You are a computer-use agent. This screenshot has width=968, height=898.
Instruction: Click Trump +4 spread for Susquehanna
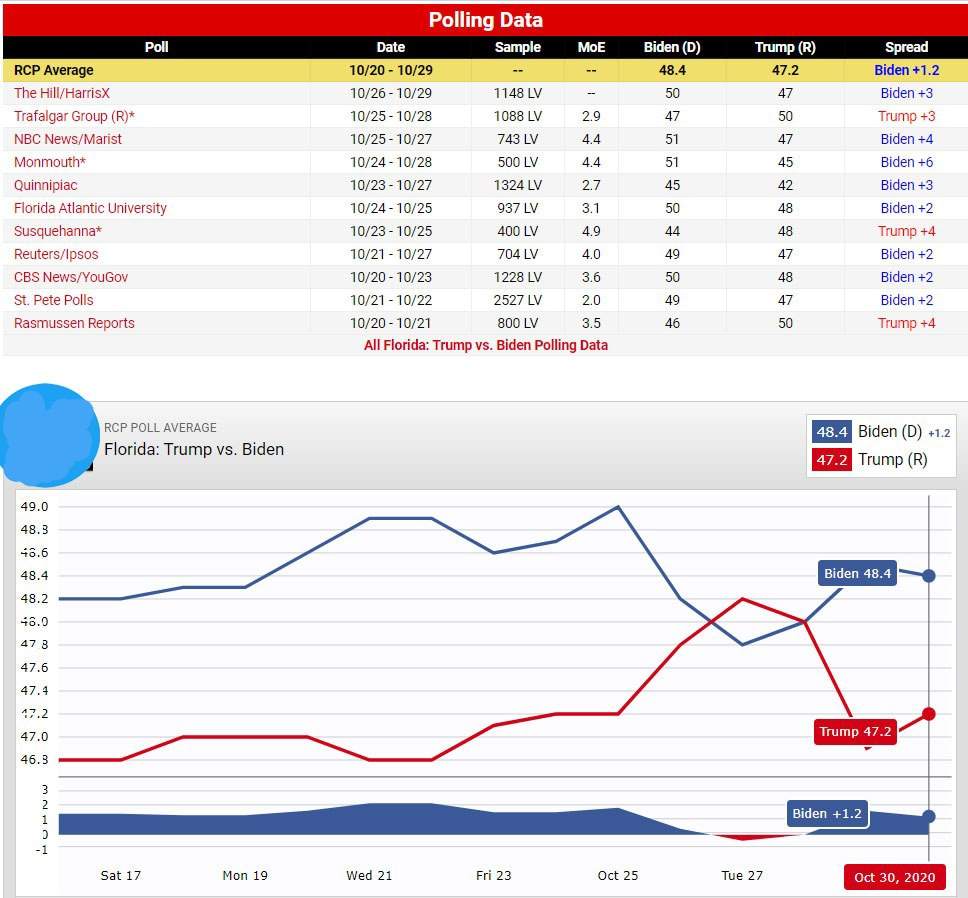906,231
